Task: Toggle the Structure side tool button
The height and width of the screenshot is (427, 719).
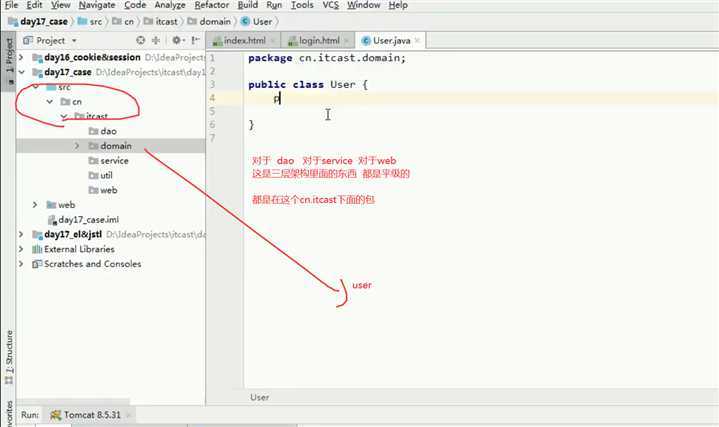Action: pos(8,357)
